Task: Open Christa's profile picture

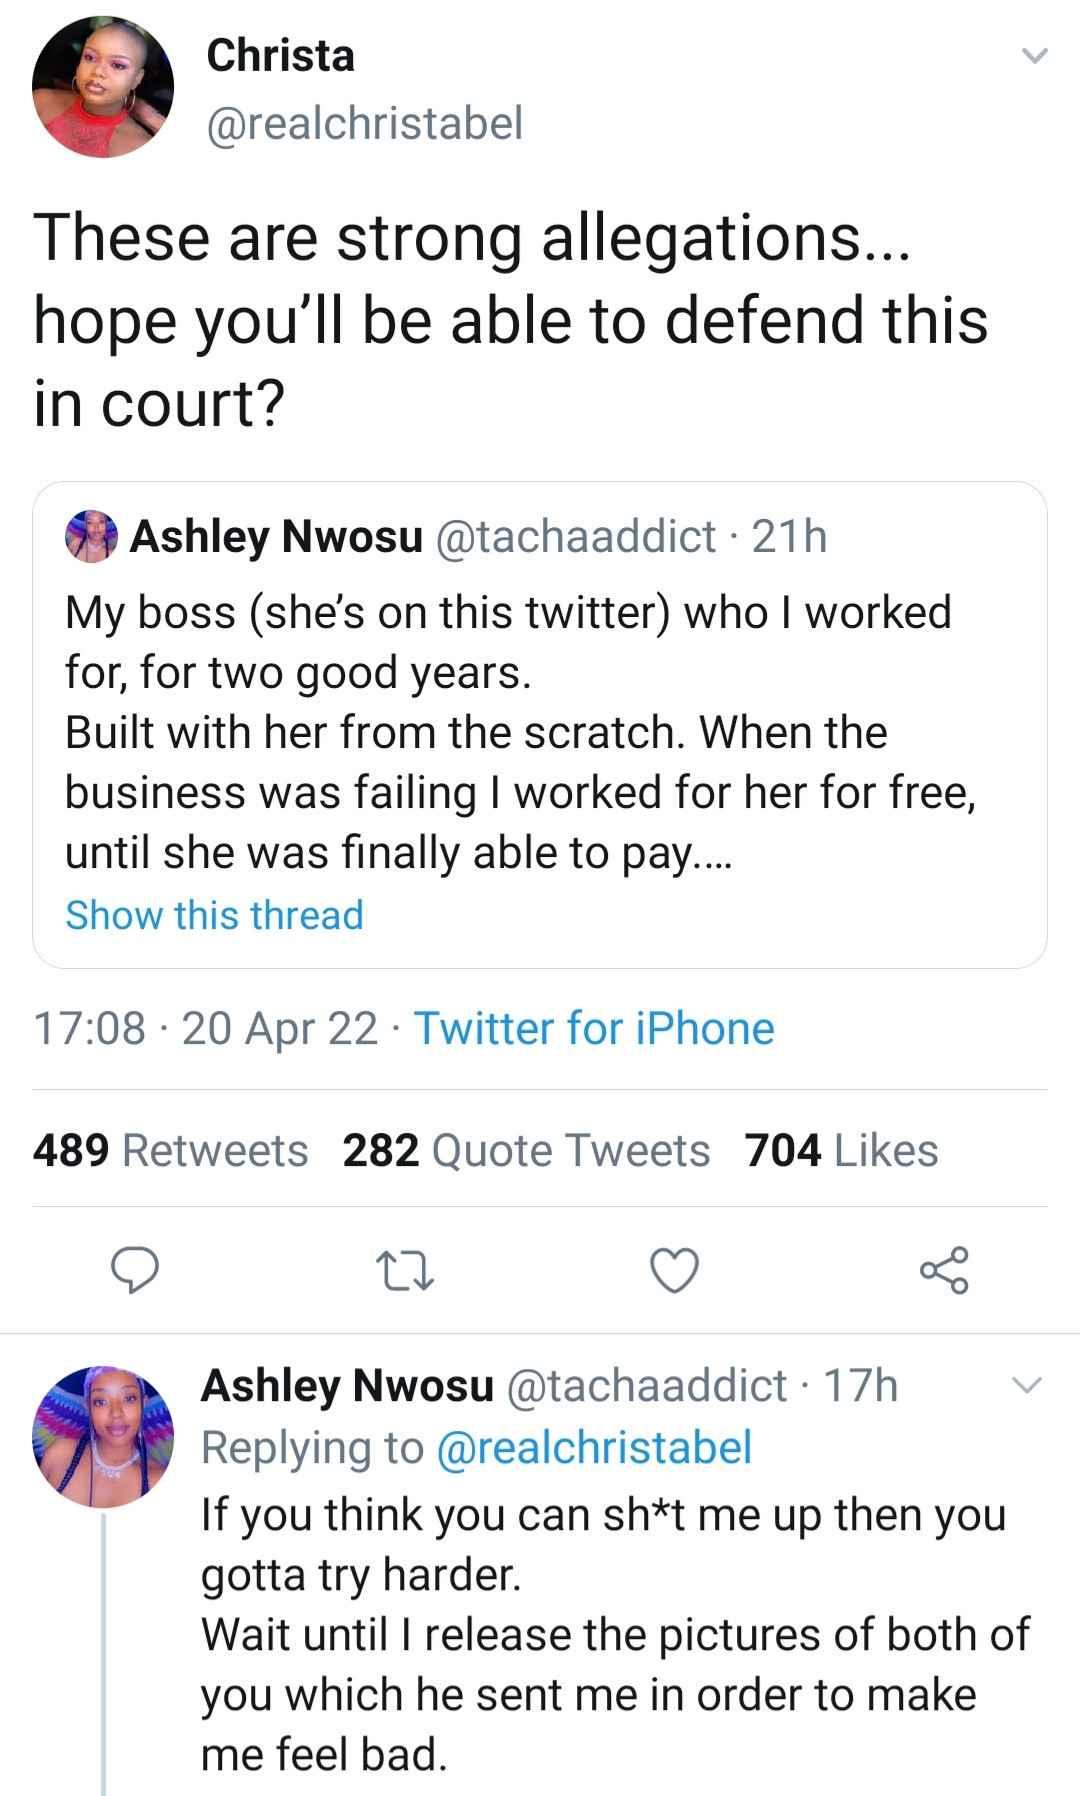Action: pyautogui.click(x=103, y=87)
